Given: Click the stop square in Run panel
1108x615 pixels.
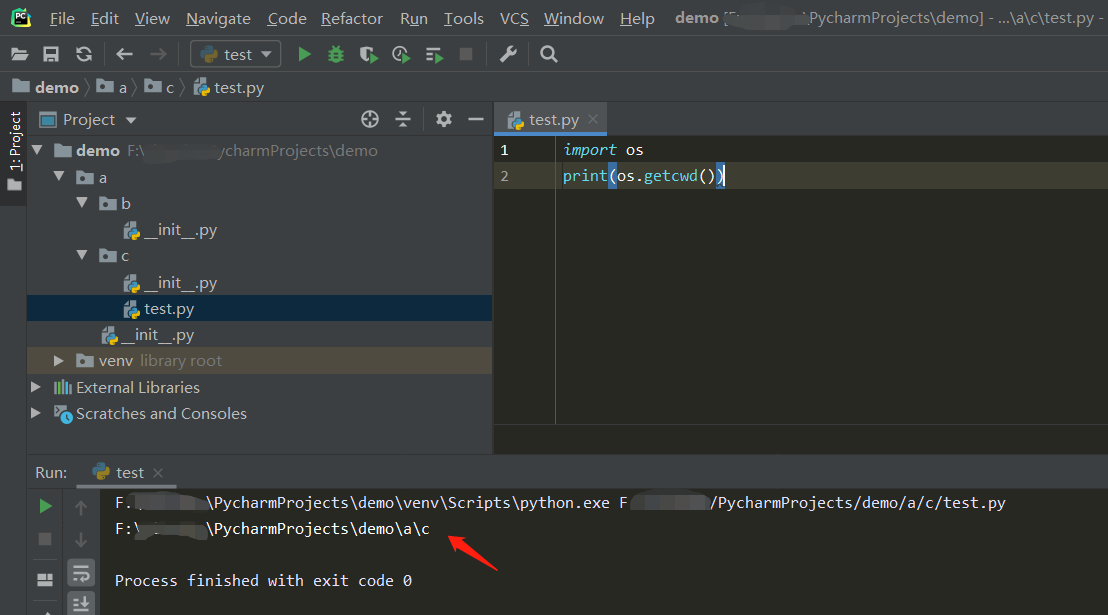Looking at the screenshot, I should coord(45,539).
